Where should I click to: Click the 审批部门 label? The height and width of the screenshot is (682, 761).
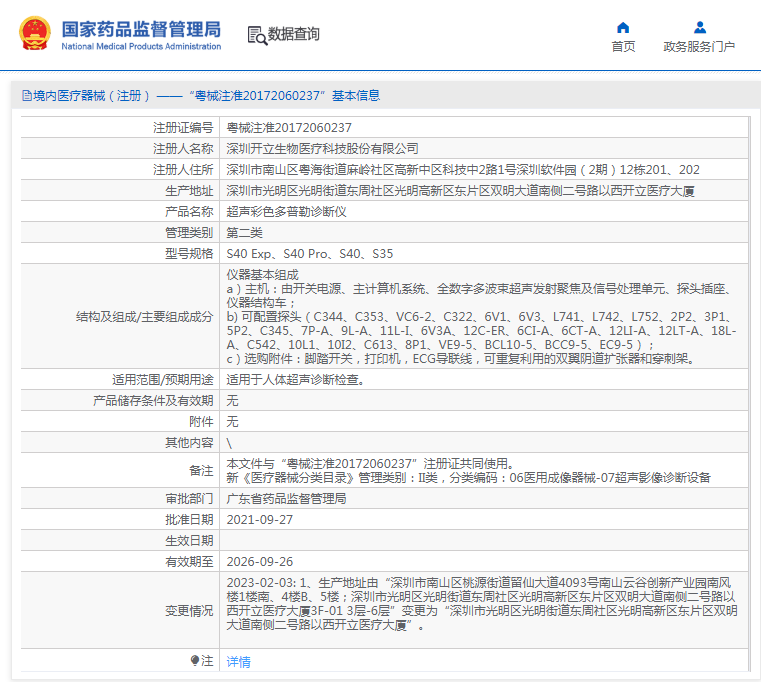(x=189, y=499)
